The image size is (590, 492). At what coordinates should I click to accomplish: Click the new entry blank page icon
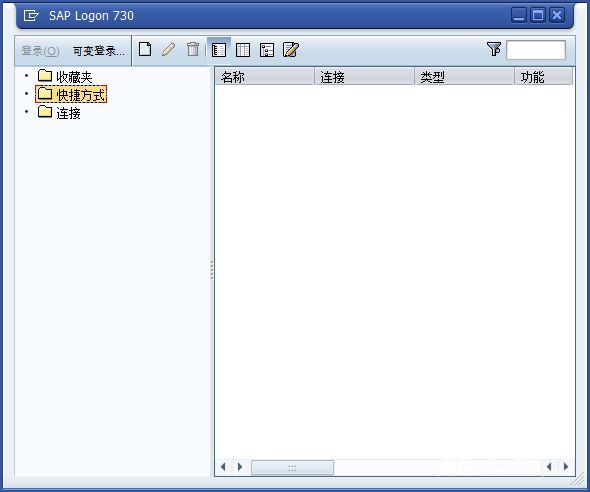145,49
